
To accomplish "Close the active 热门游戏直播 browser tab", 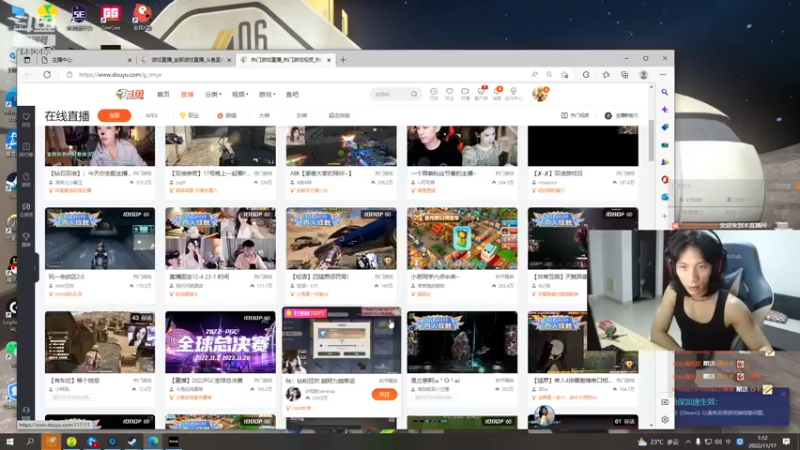I will [329, 60].
